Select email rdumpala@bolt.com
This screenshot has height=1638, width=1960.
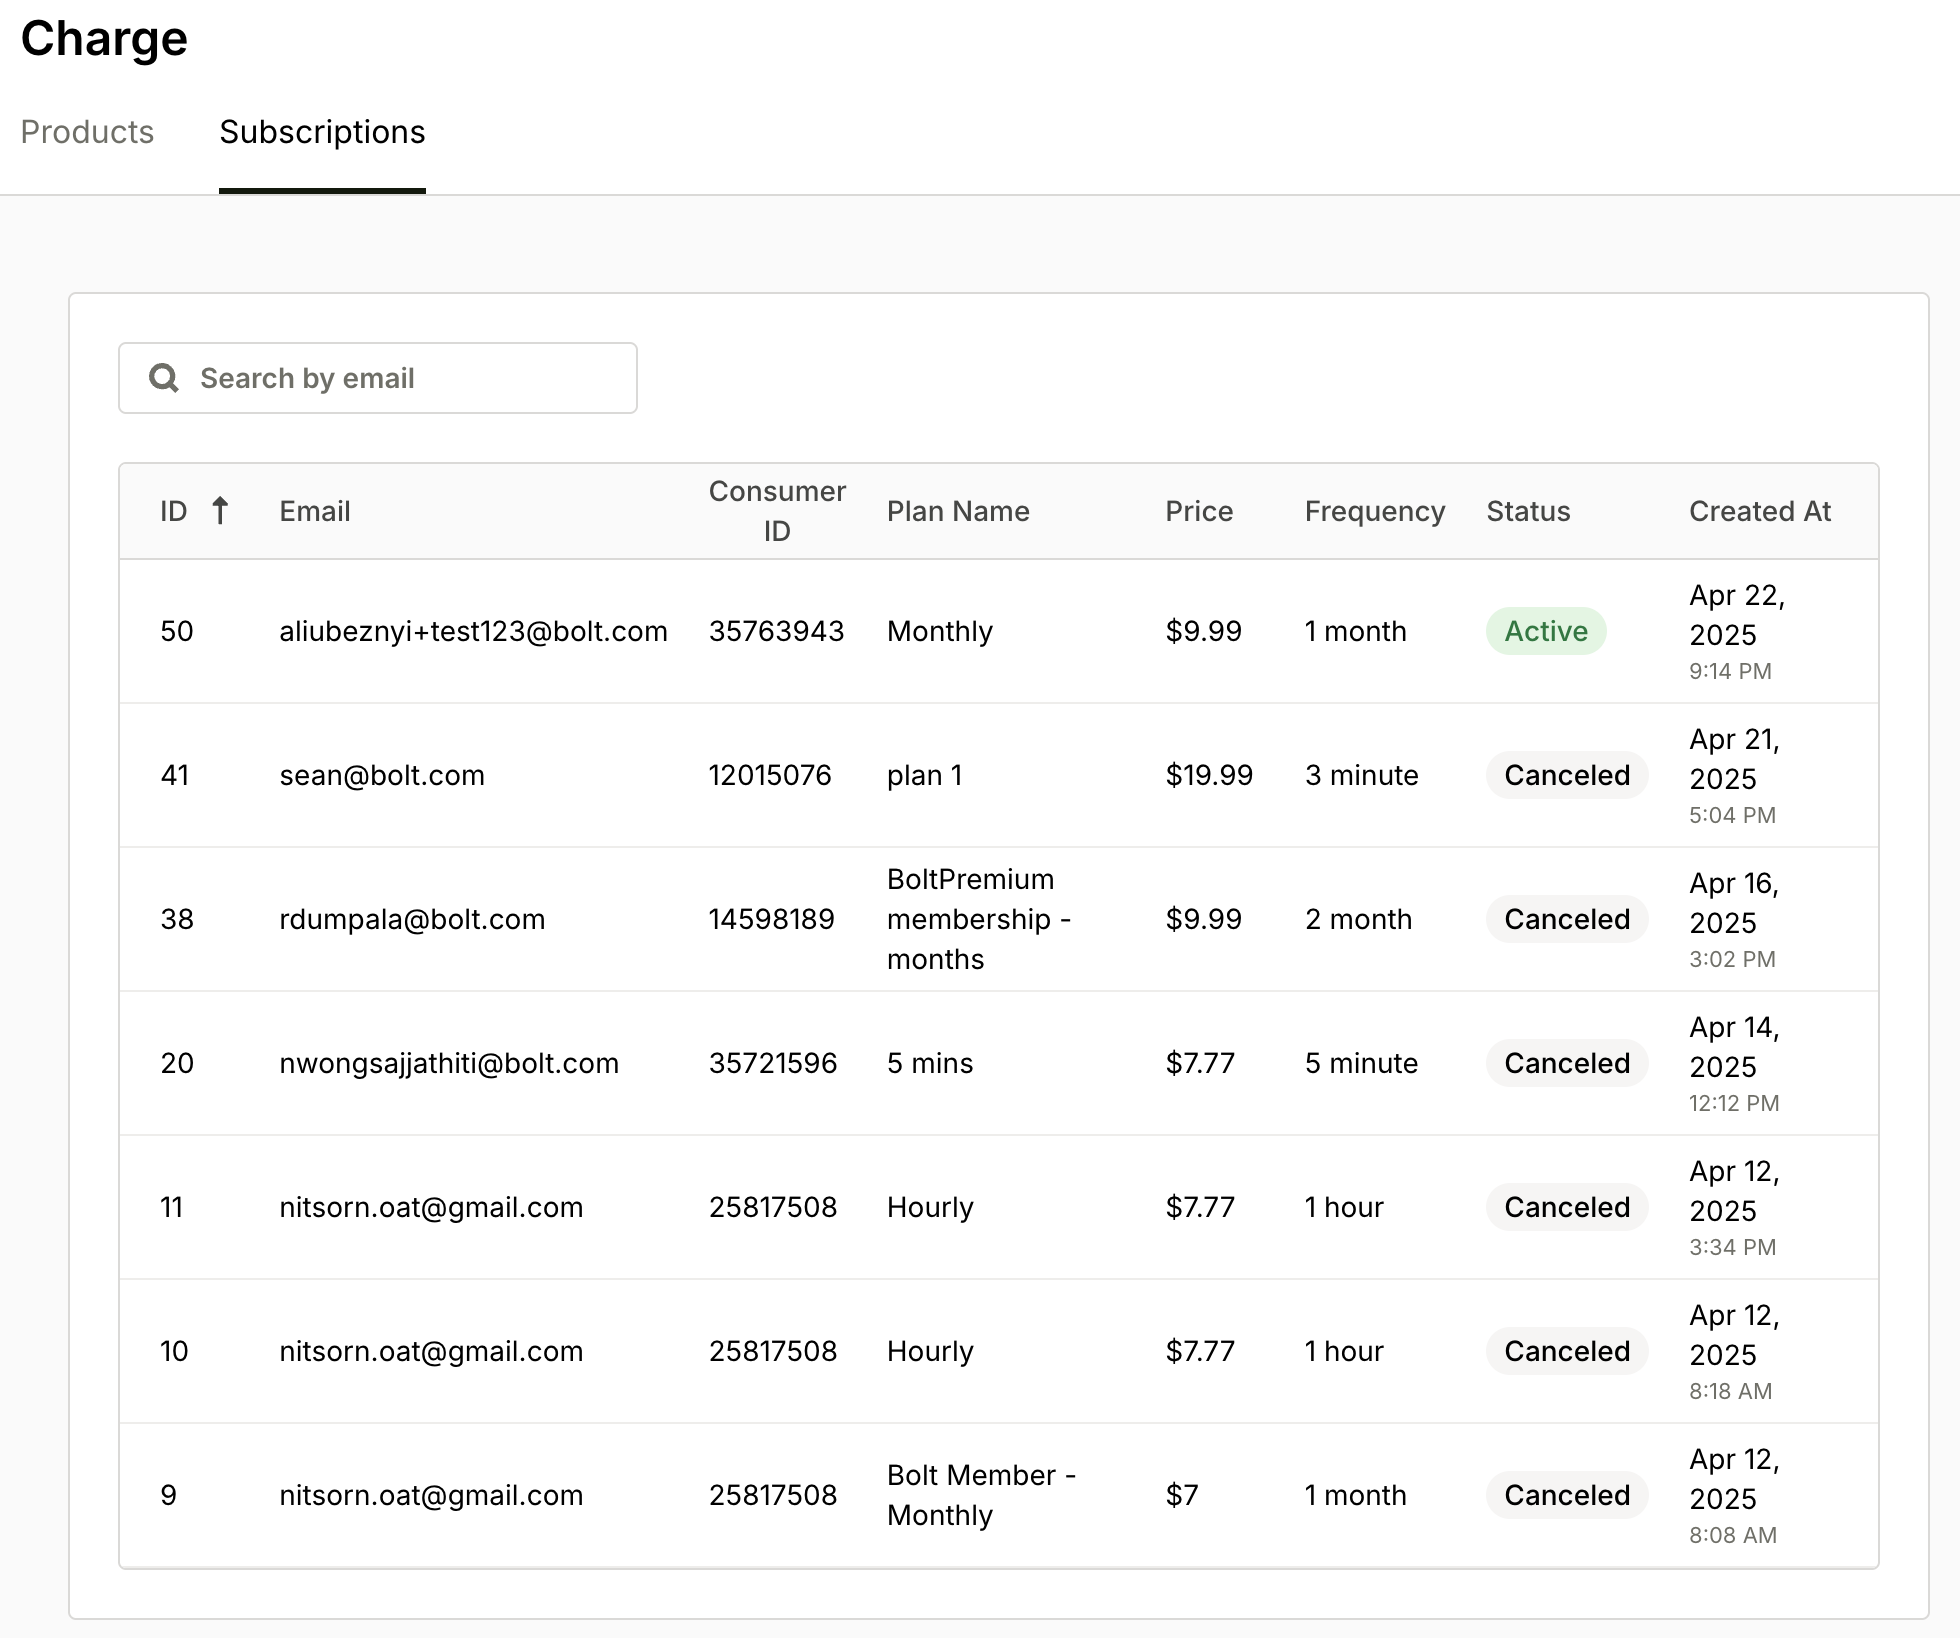click(412, 919)
